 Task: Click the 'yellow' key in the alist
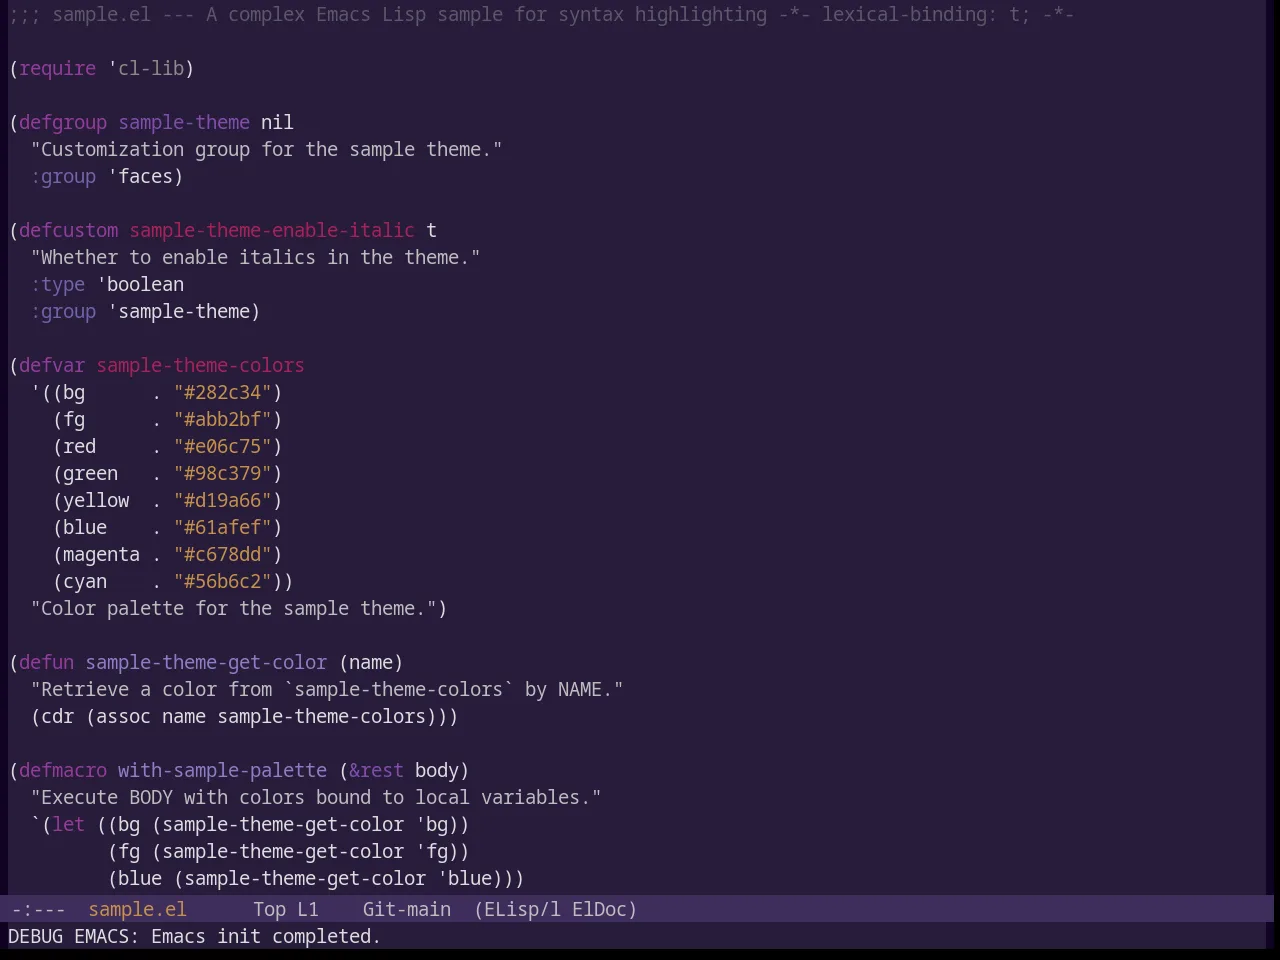[96, 500]
